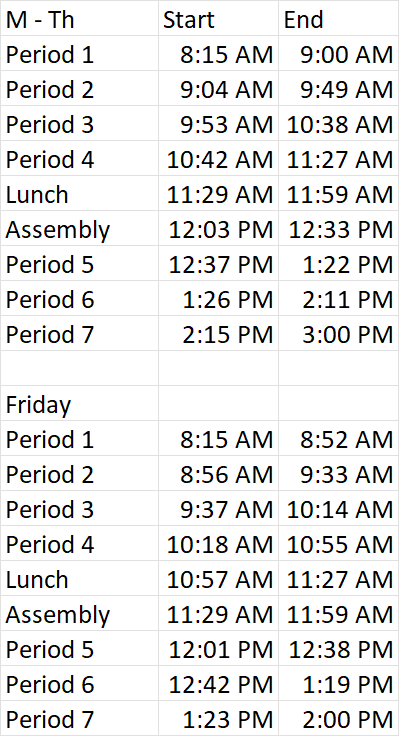399x736 pixels.
Task: Select the 8:52 AM end time cell
Action: (338, 438)
